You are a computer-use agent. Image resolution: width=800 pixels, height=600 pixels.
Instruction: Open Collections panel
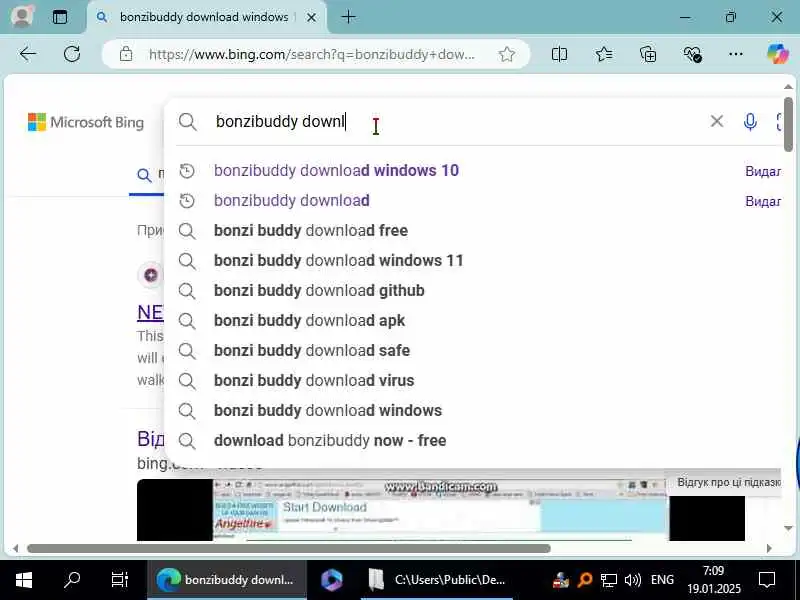(x=648, y=54)
